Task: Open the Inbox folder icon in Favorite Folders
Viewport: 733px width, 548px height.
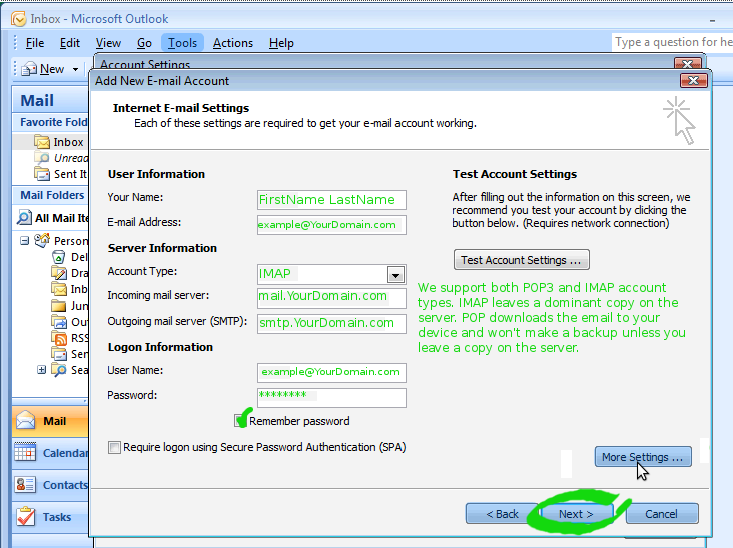Action: tap(42, 142)
